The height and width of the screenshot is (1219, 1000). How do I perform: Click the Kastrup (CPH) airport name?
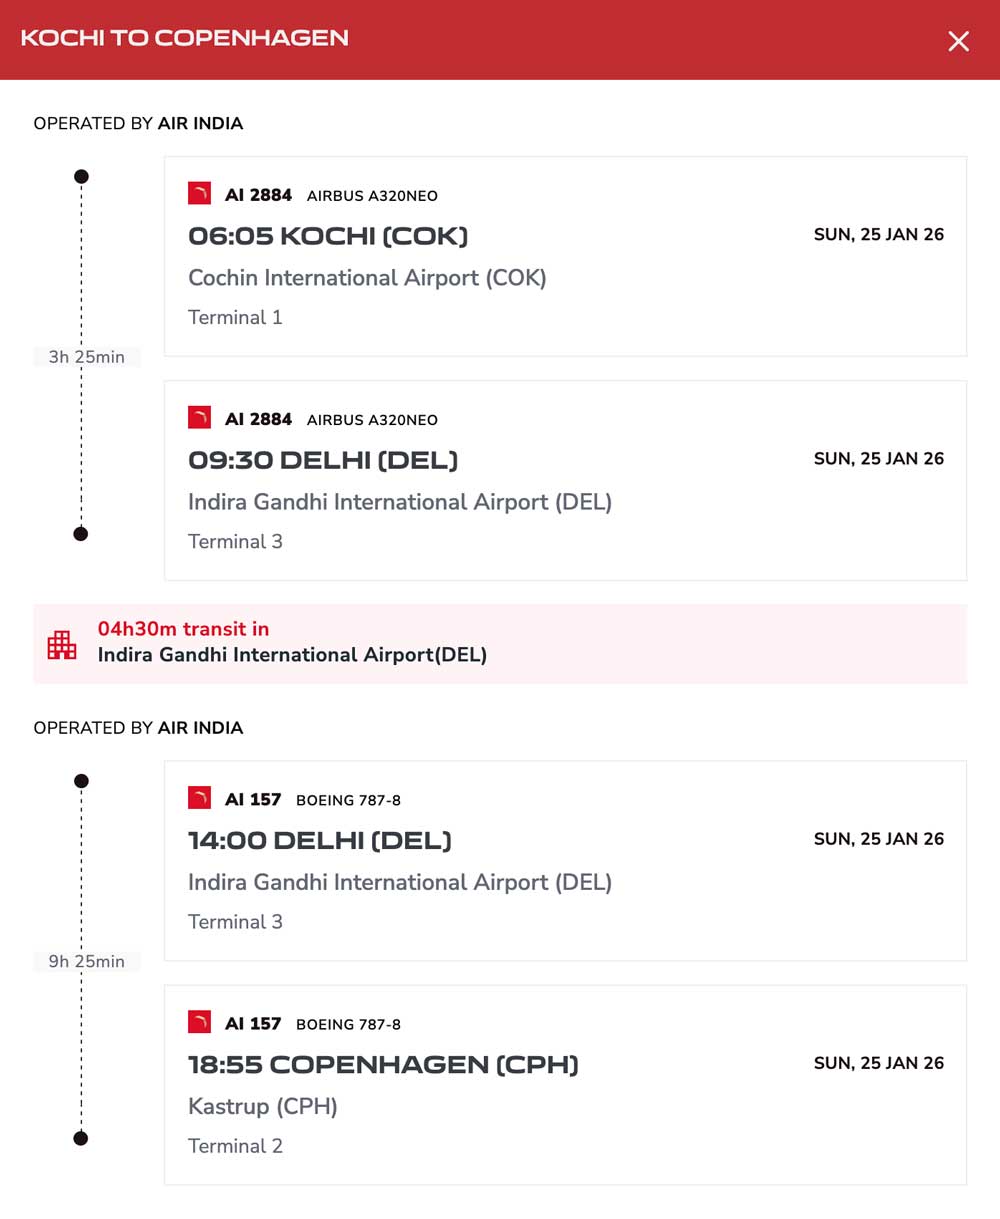point(263,1106)
